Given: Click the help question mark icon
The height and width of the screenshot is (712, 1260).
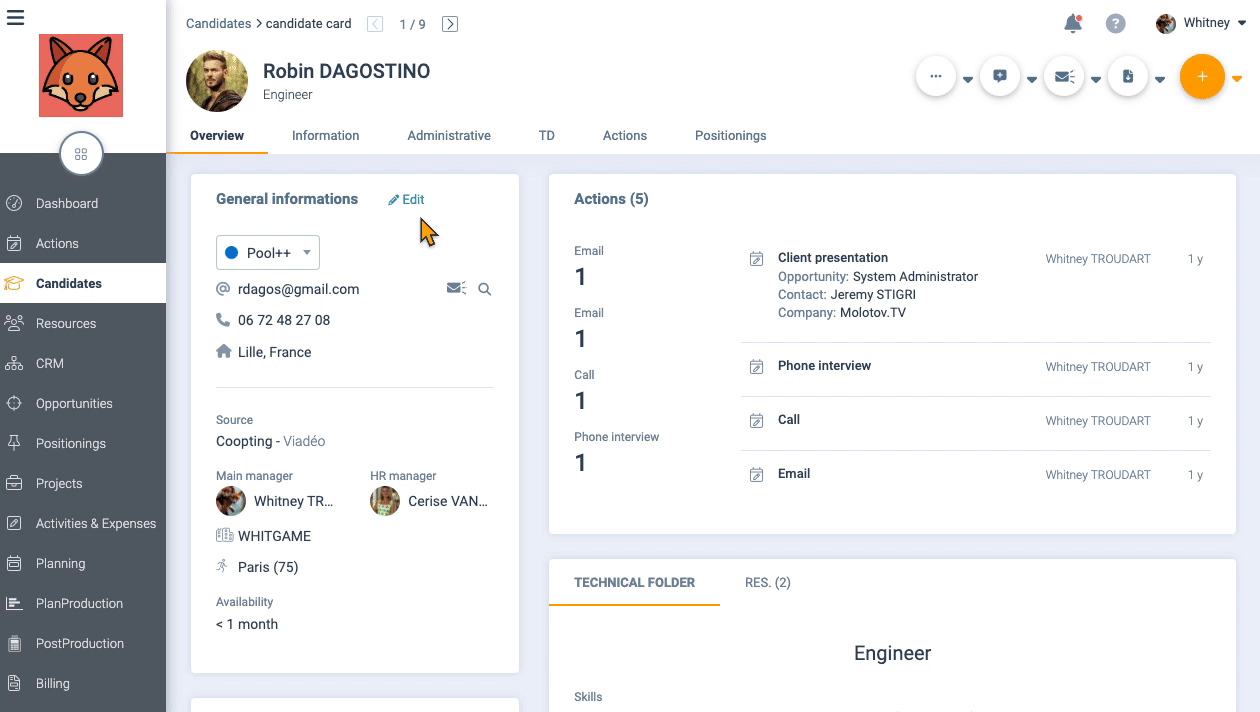Looking at the screenshot, I should (1115, 24).
